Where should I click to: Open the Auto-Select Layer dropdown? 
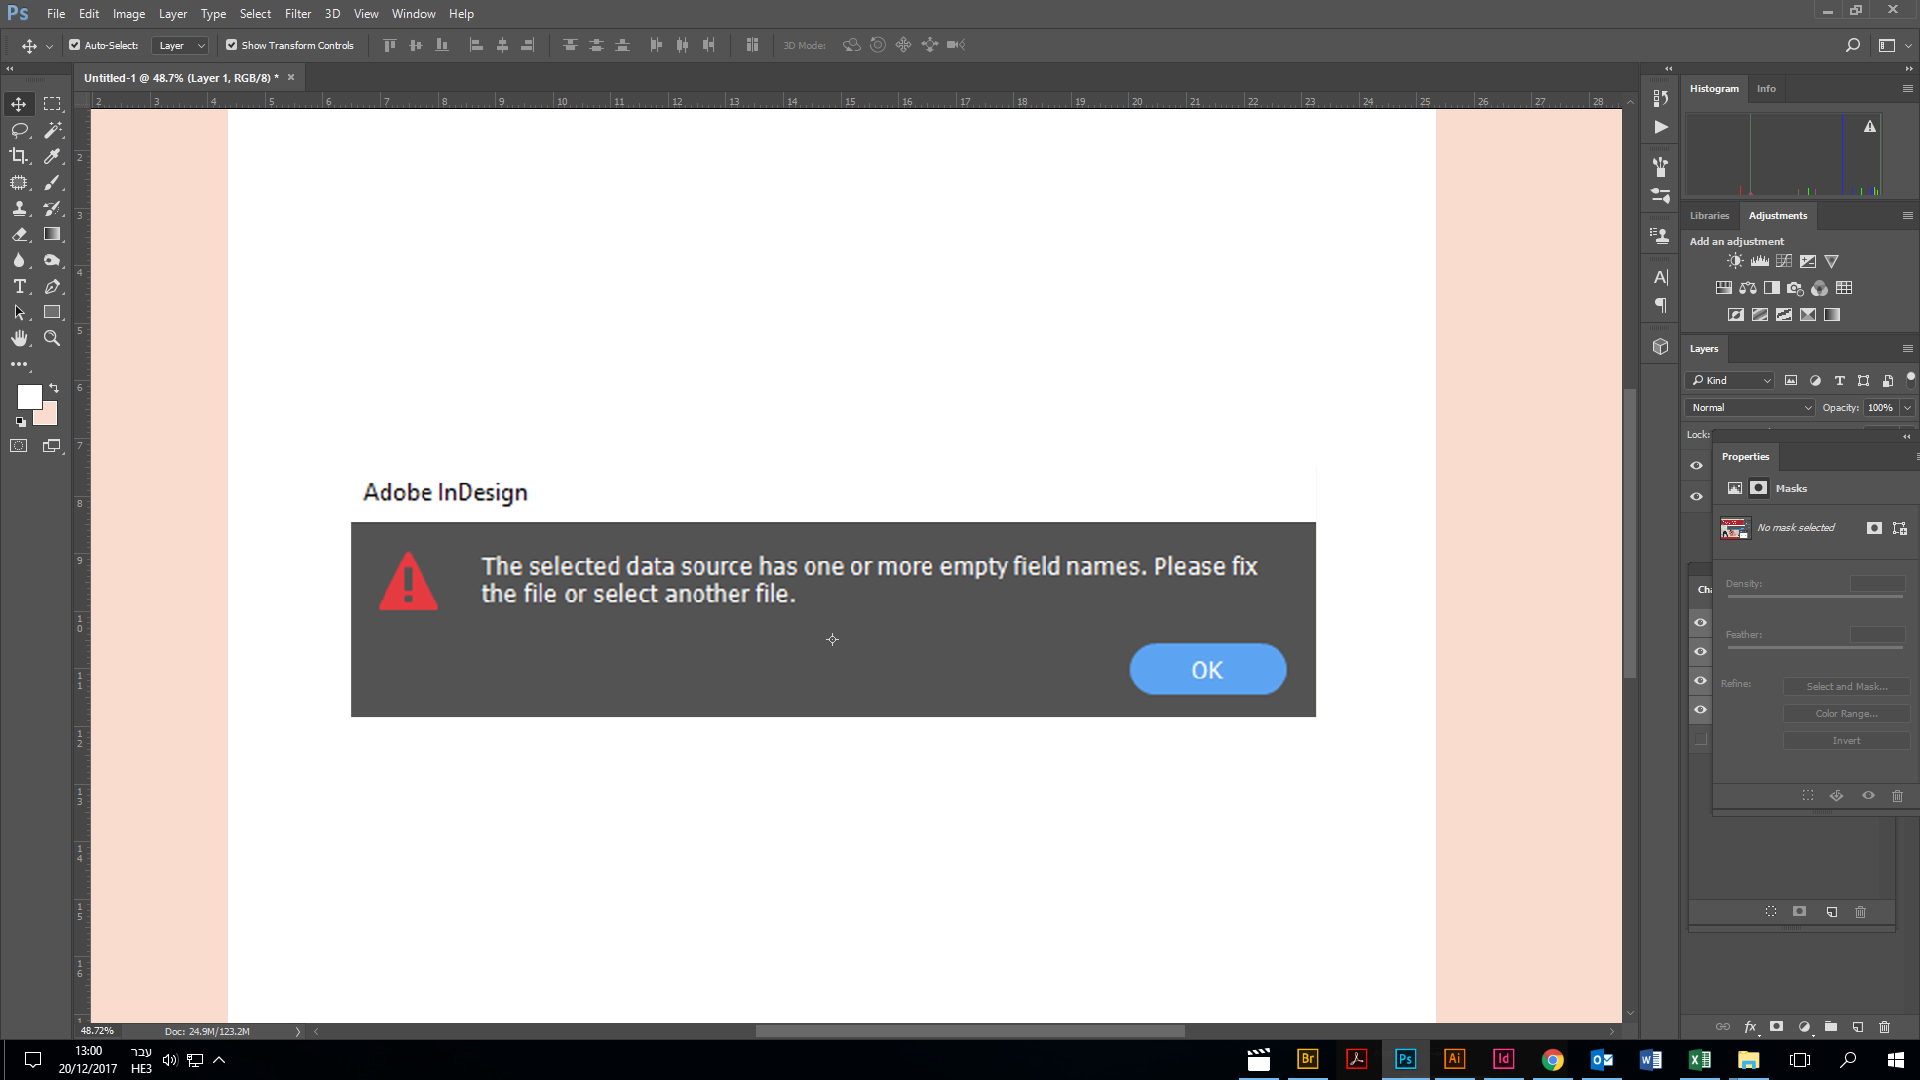(x=180, y=45)
